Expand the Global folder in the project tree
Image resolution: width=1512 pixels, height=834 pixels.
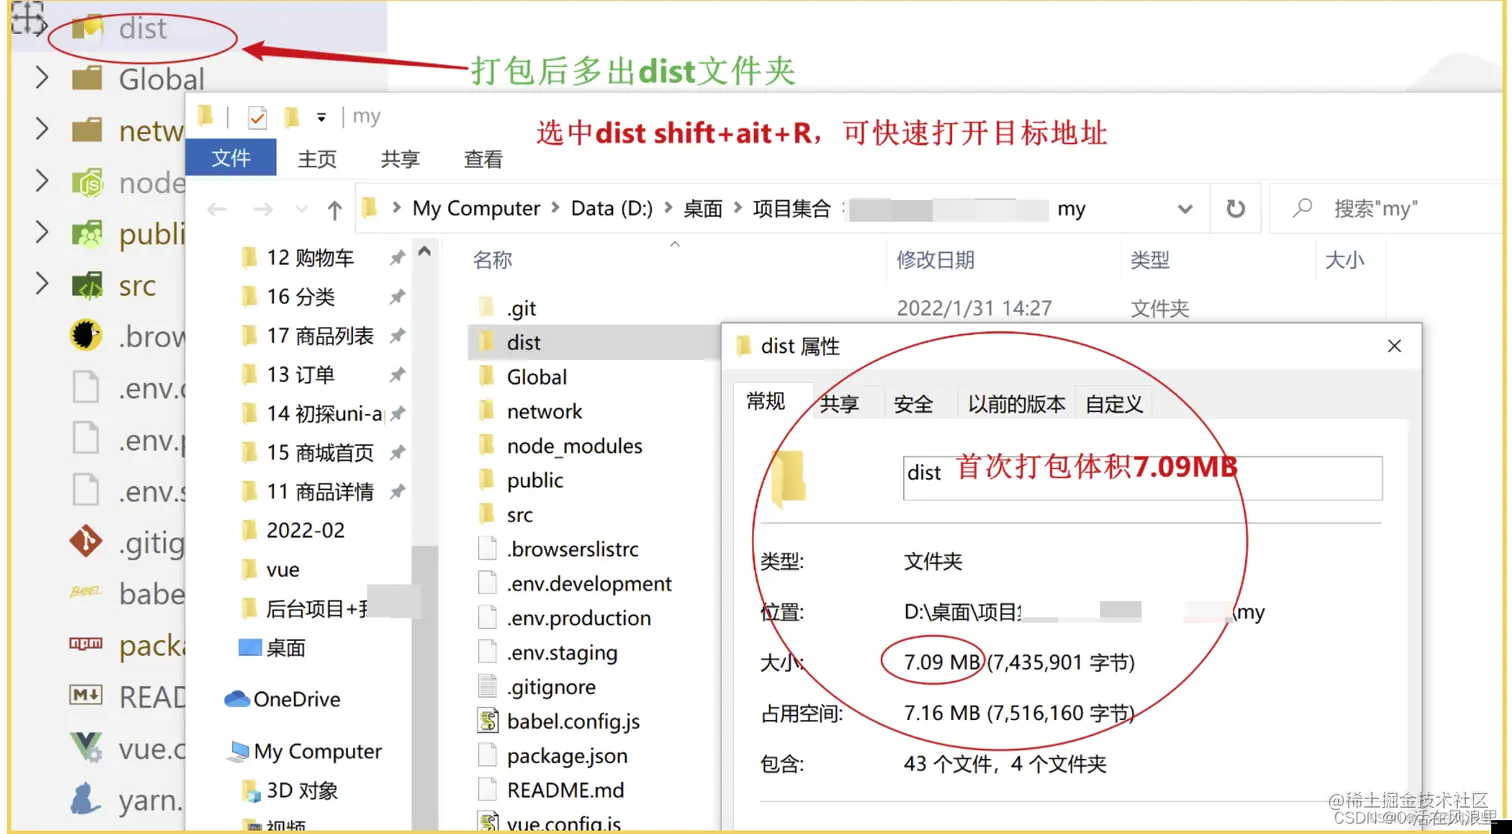pyautogui.click(x=42, y=77)
